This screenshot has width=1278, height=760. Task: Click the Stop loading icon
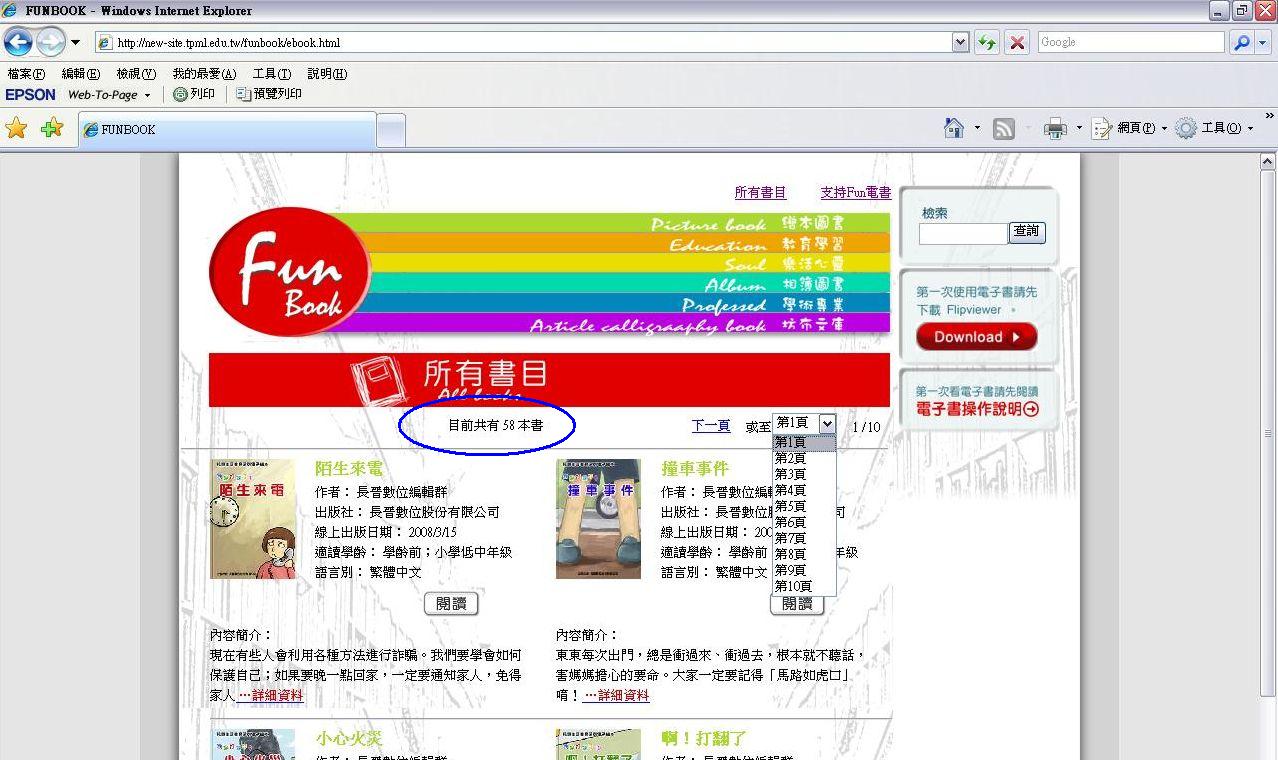point(1017,43)
